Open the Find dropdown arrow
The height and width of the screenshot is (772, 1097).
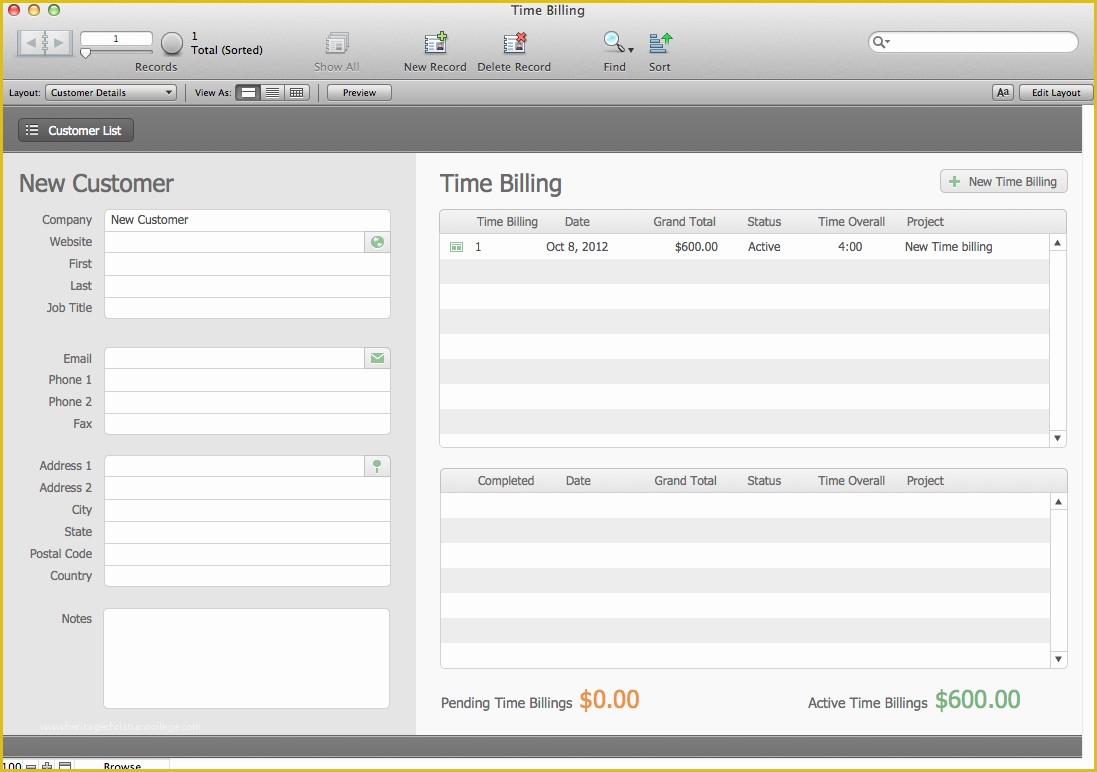[630, 50]
